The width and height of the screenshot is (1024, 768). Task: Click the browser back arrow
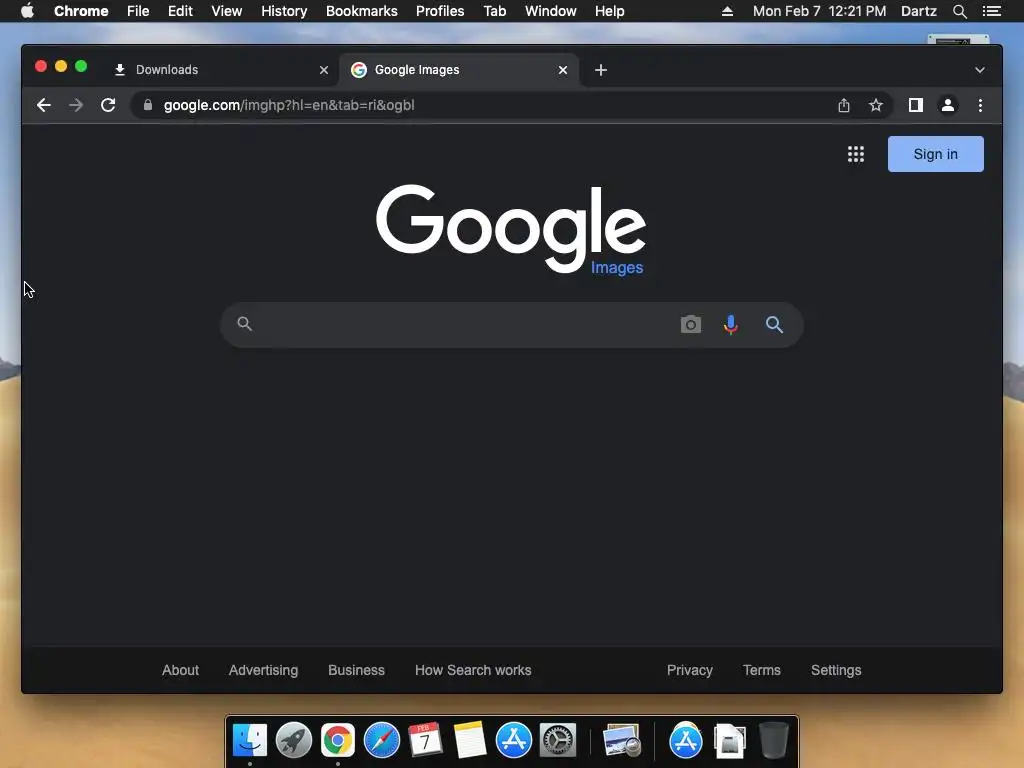(44, 105)
